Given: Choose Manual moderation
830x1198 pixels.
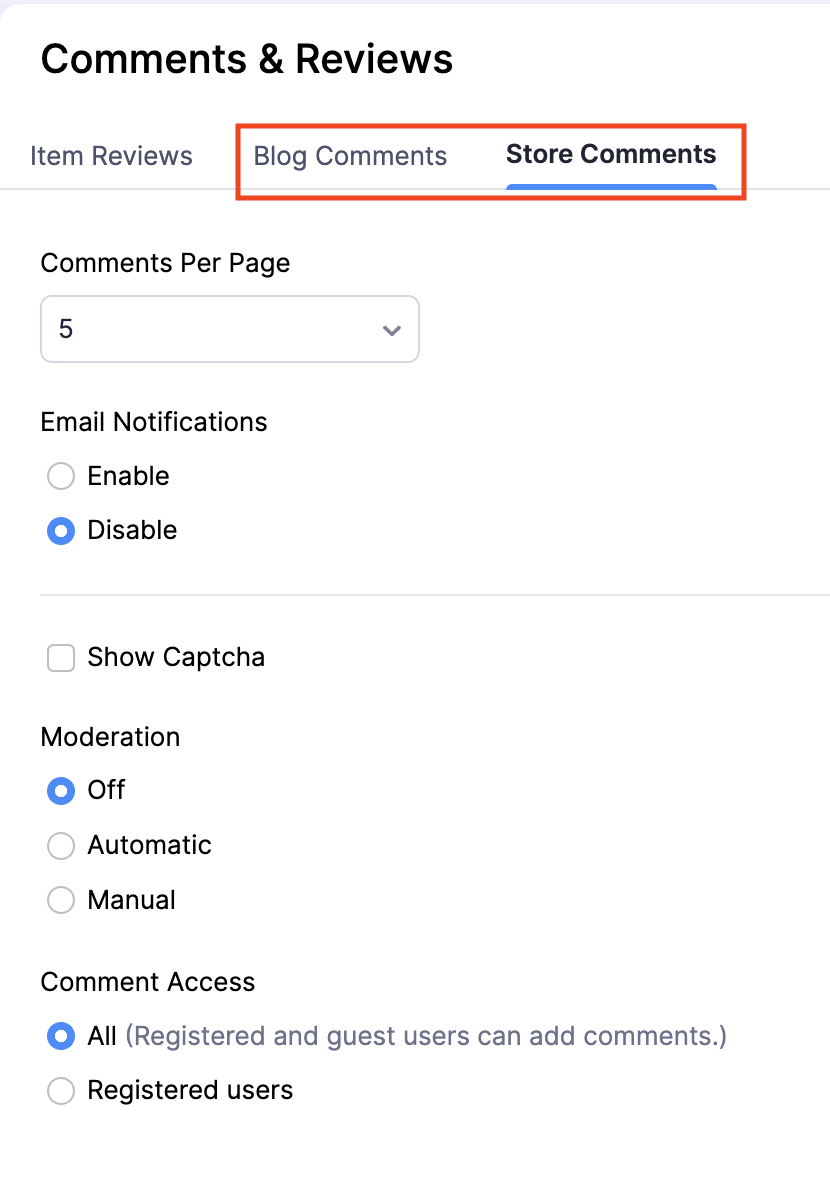Looking at the screenshot, I should point(60,900).
